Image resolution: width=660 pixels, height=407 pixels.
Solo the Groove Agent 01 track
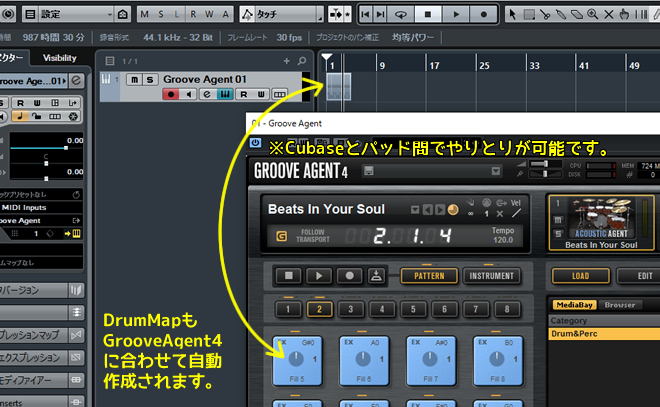pyautogui.click(x=150, y=80)
